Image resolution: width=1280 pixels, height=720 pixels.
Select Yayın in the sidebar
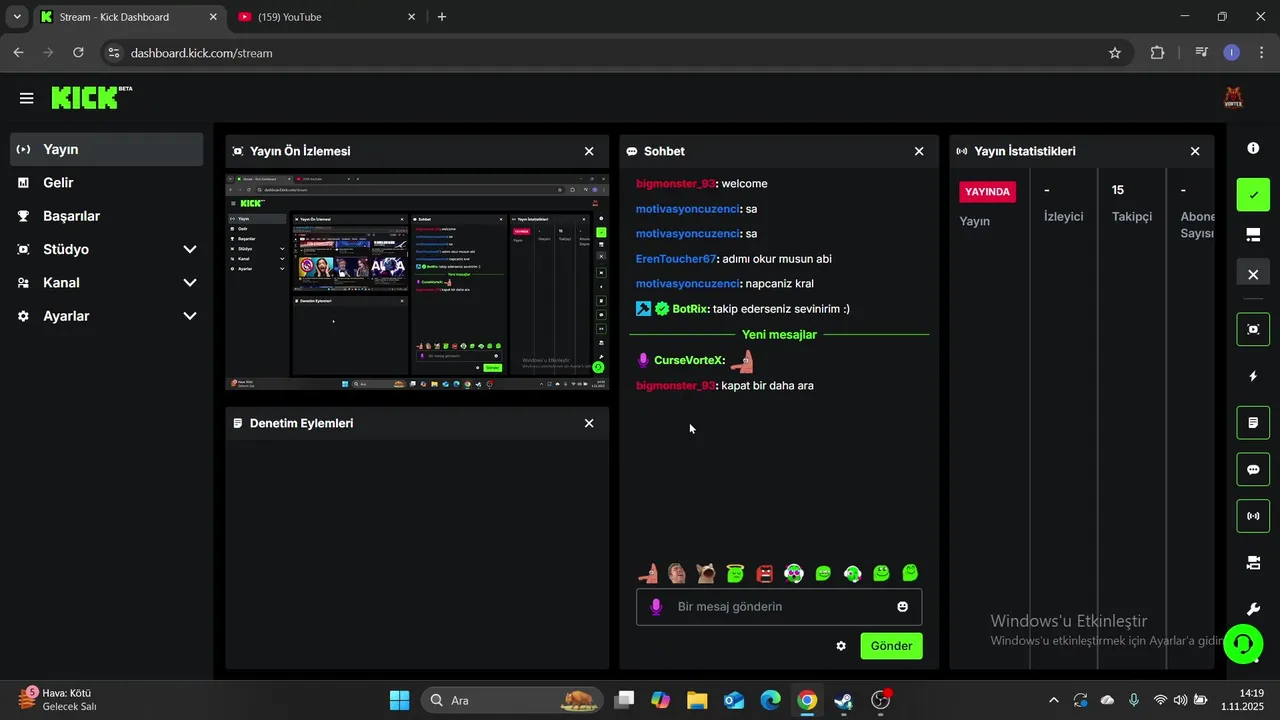point(107,149)
